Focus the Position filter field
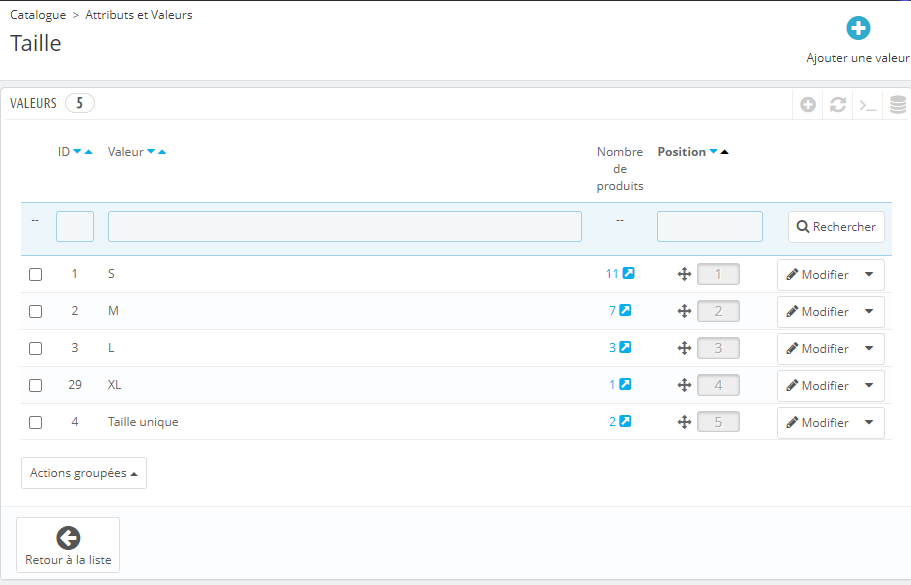This screenshot has height=585, width=911. coord(709,227)
